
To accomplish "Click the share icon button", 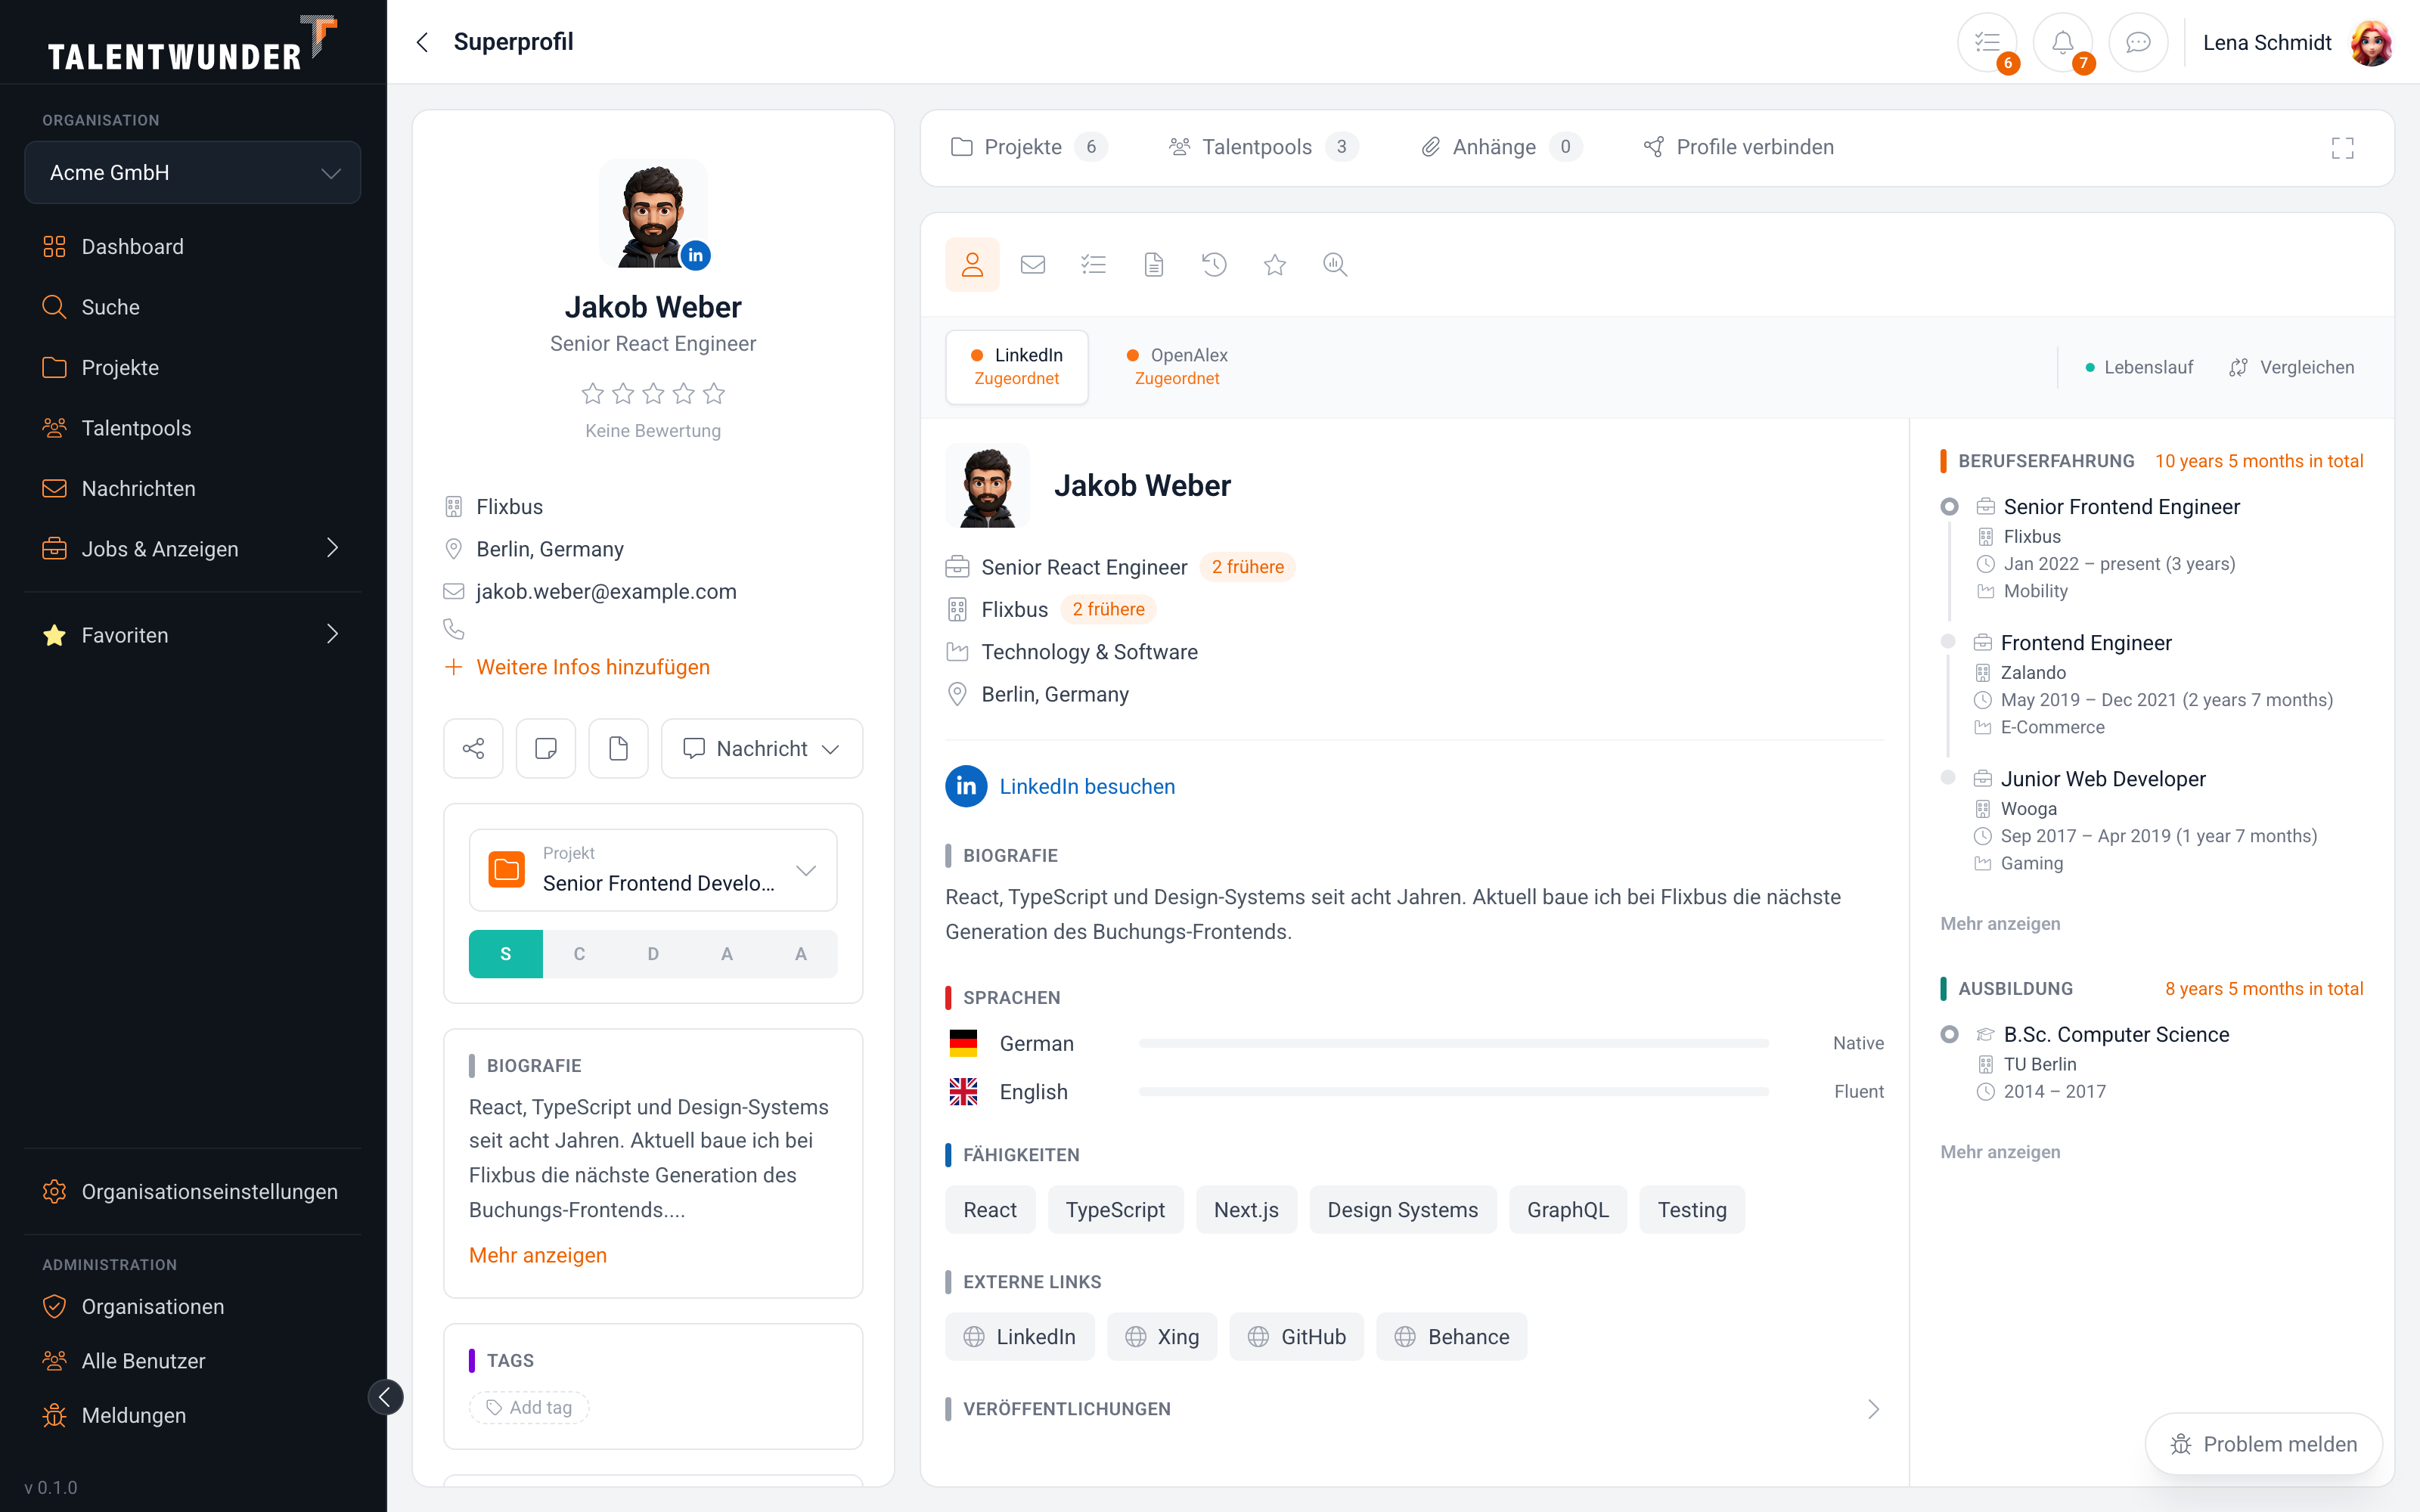I will 473,748.
